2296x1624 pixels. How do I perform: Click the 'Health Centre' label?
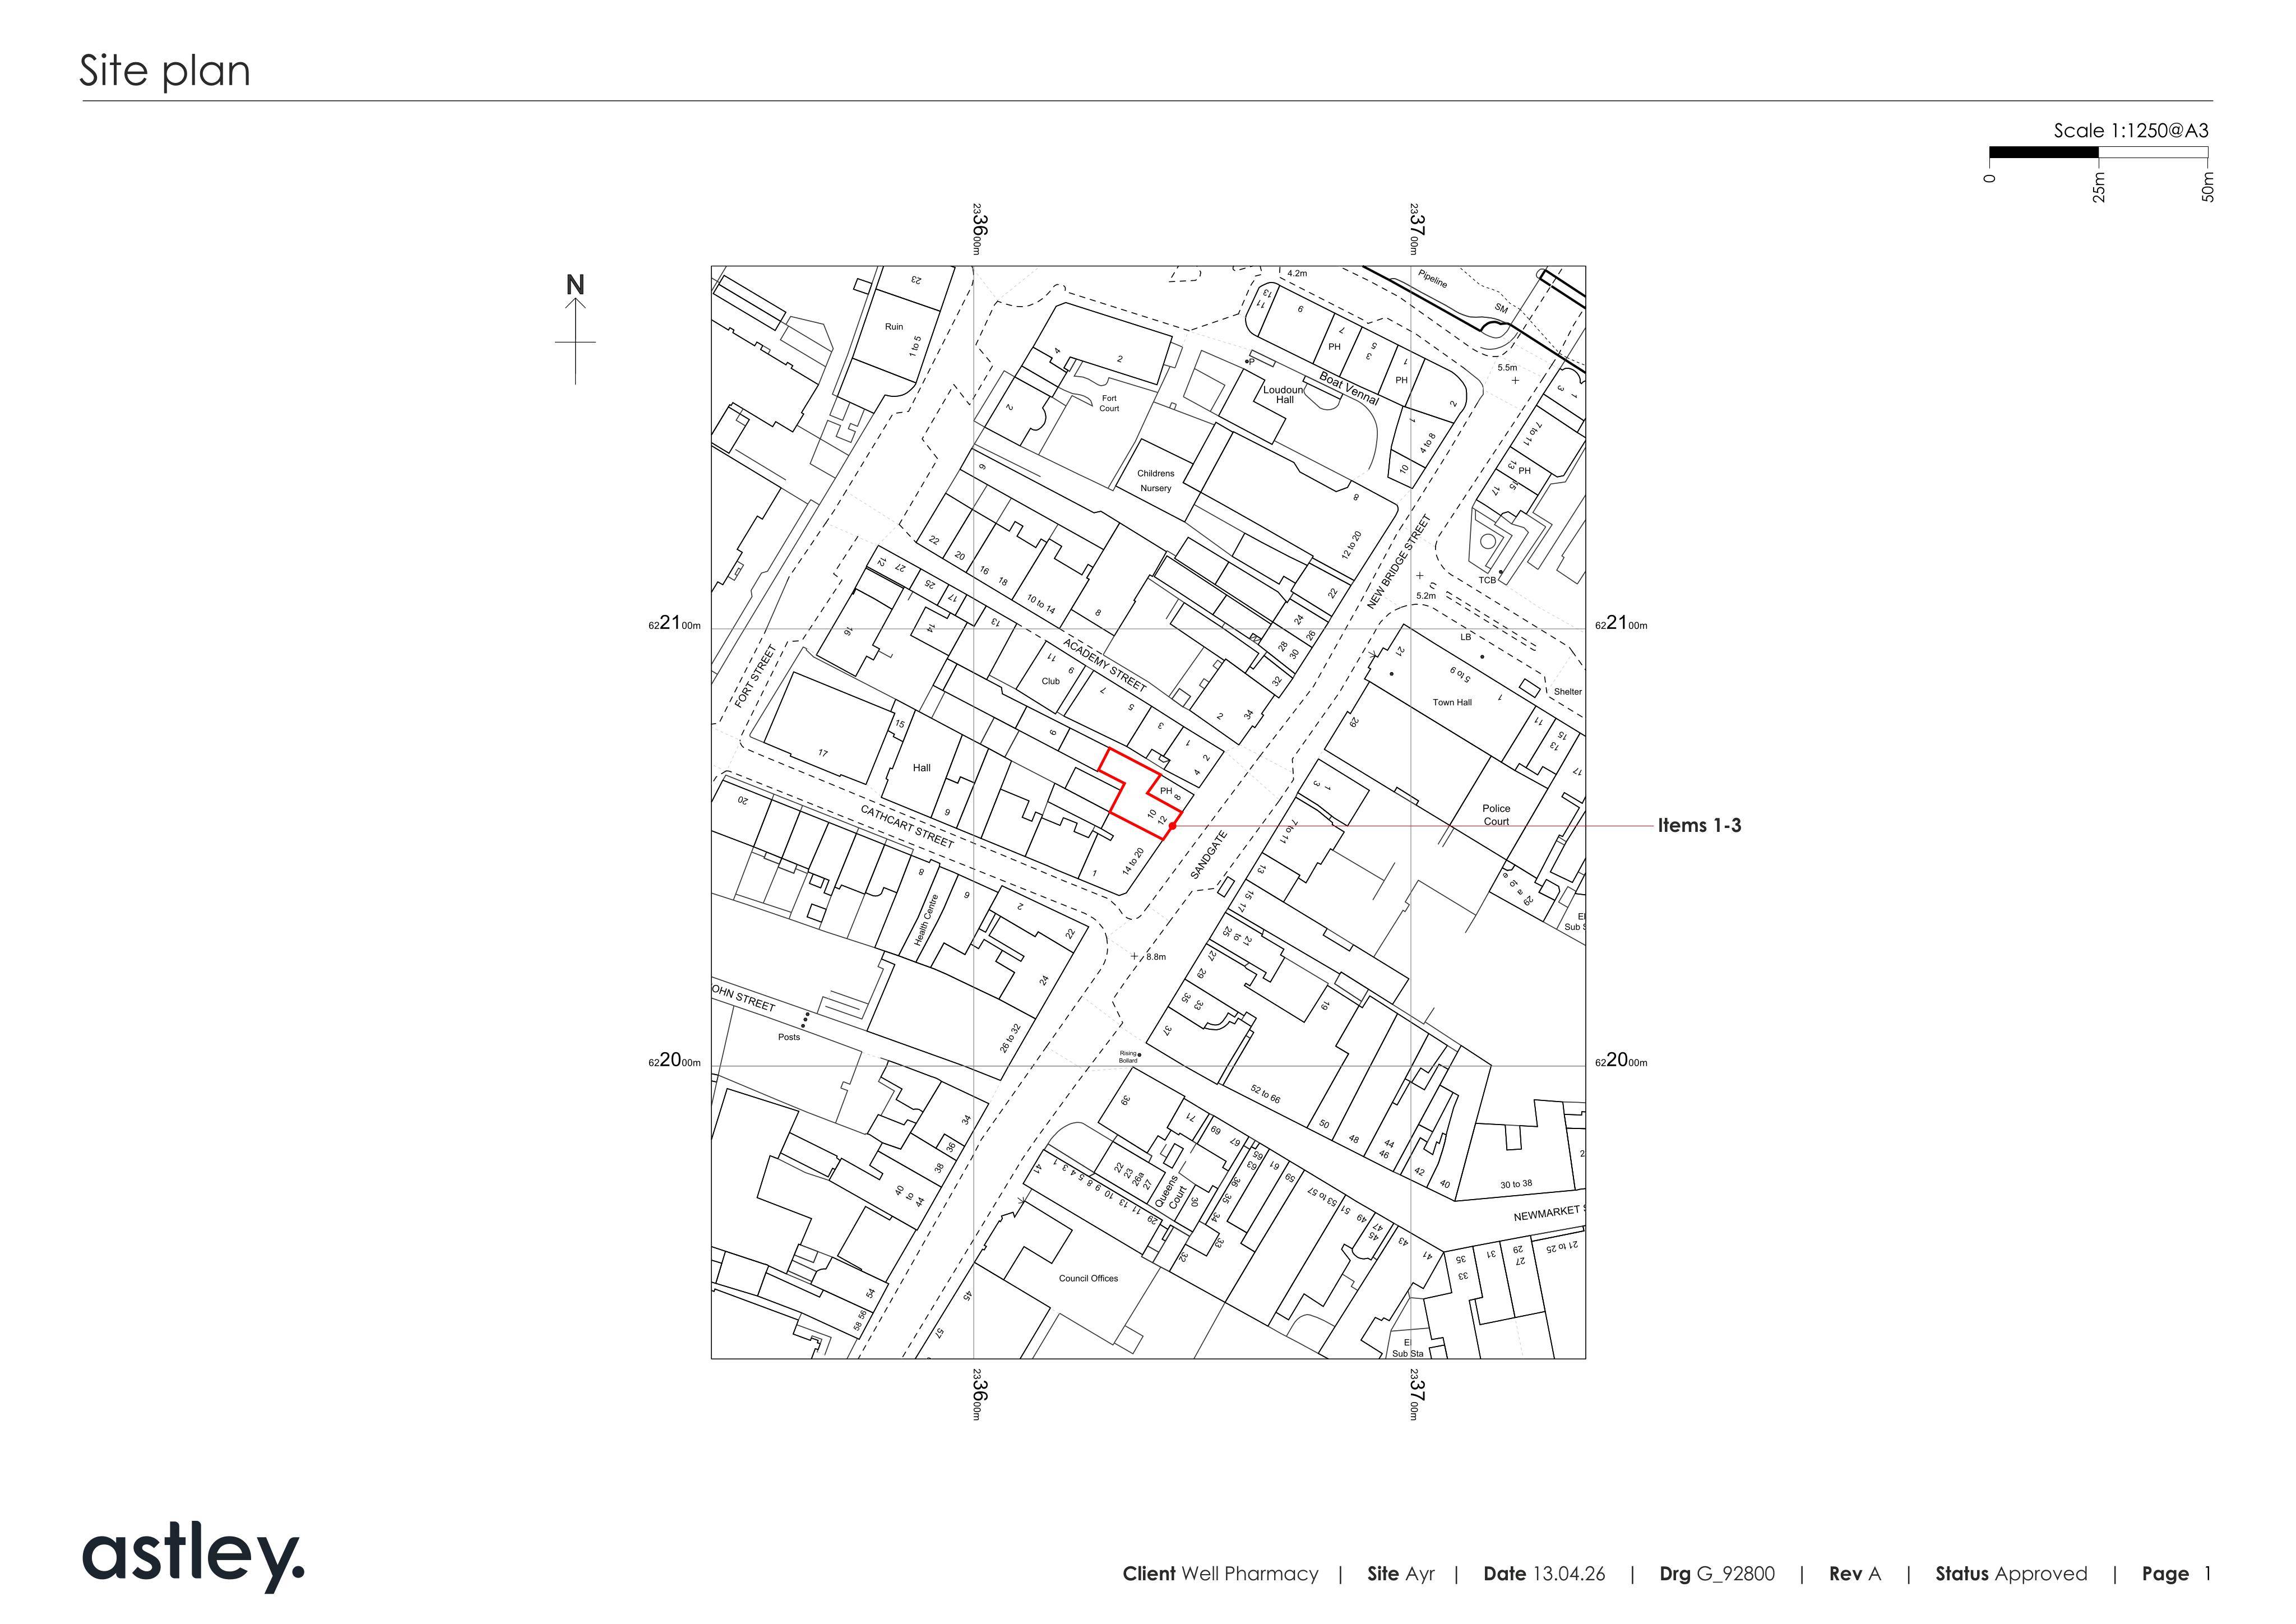pyautogui.click(x=926, y=920)
